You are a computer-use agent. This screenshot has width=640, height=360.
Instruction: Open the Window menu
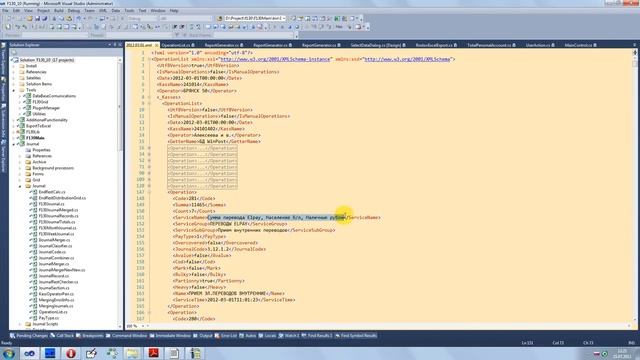pyautogui.click(x=158, y=11)
